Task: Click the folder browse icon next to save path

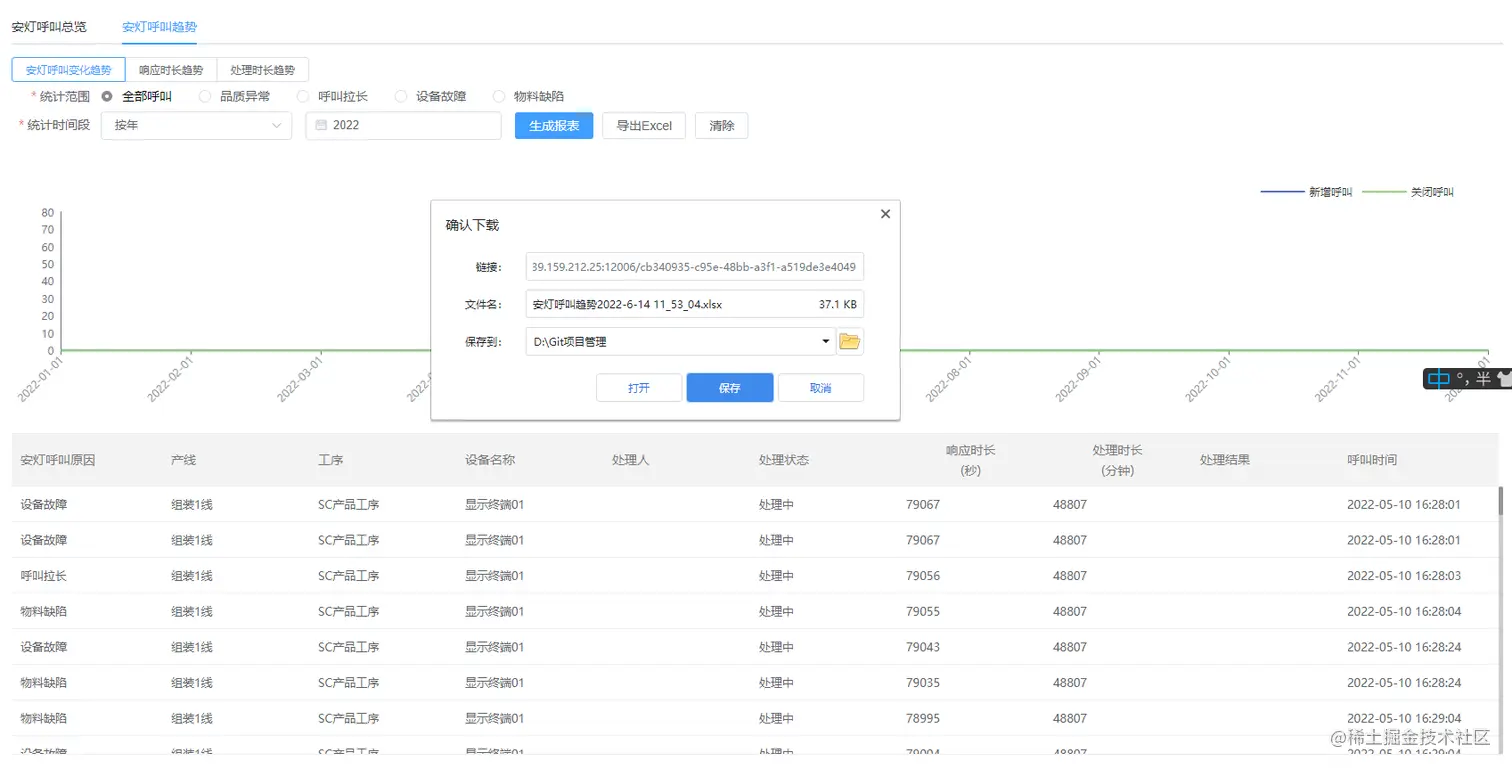Action: click(849, 341)
